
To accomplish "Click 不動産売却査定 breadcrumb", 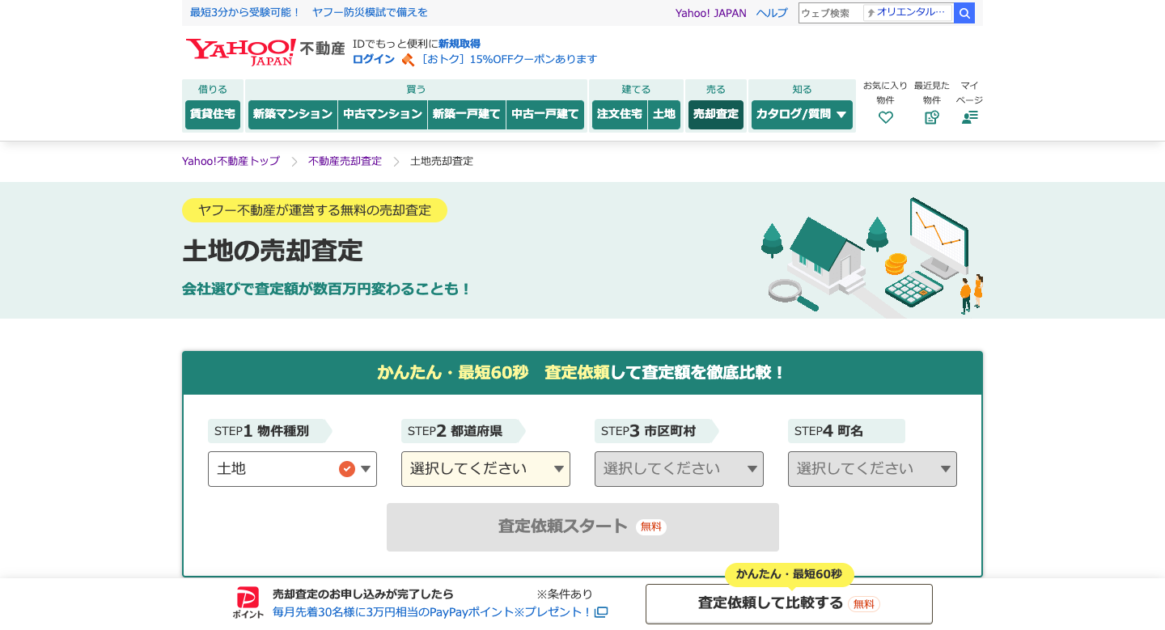I will tap(345, 161).
